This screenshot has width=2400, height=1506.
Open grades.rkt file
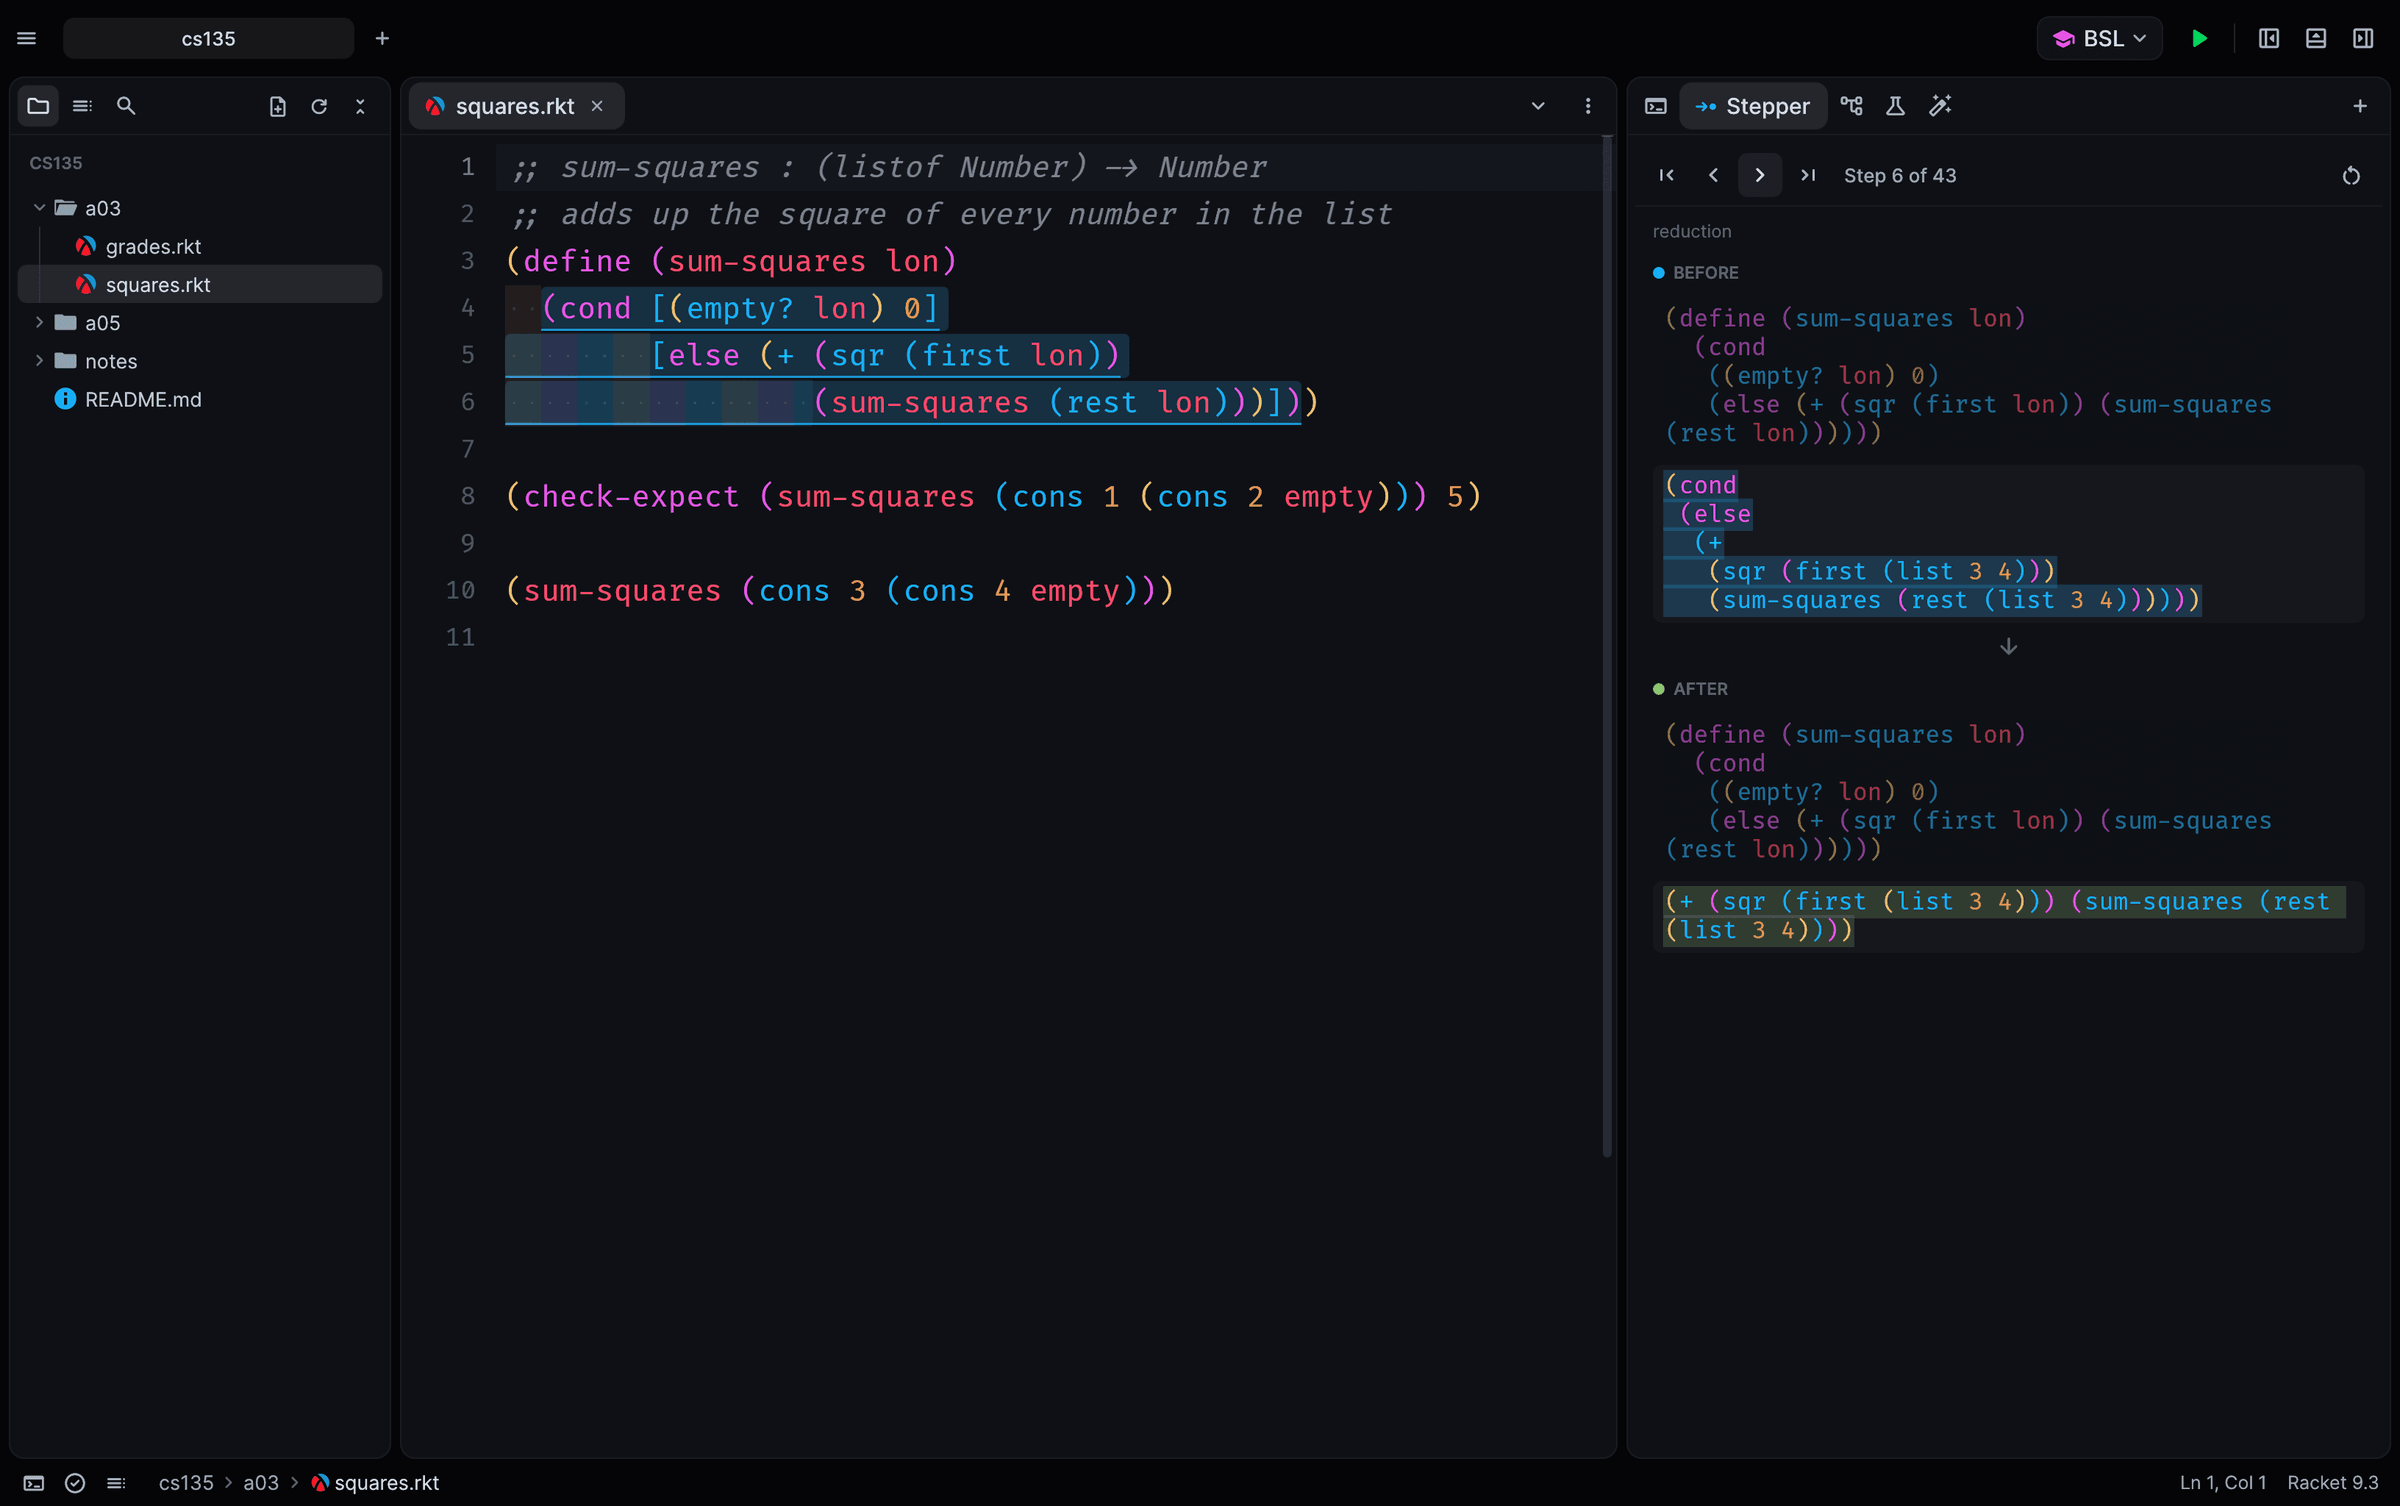200,246
